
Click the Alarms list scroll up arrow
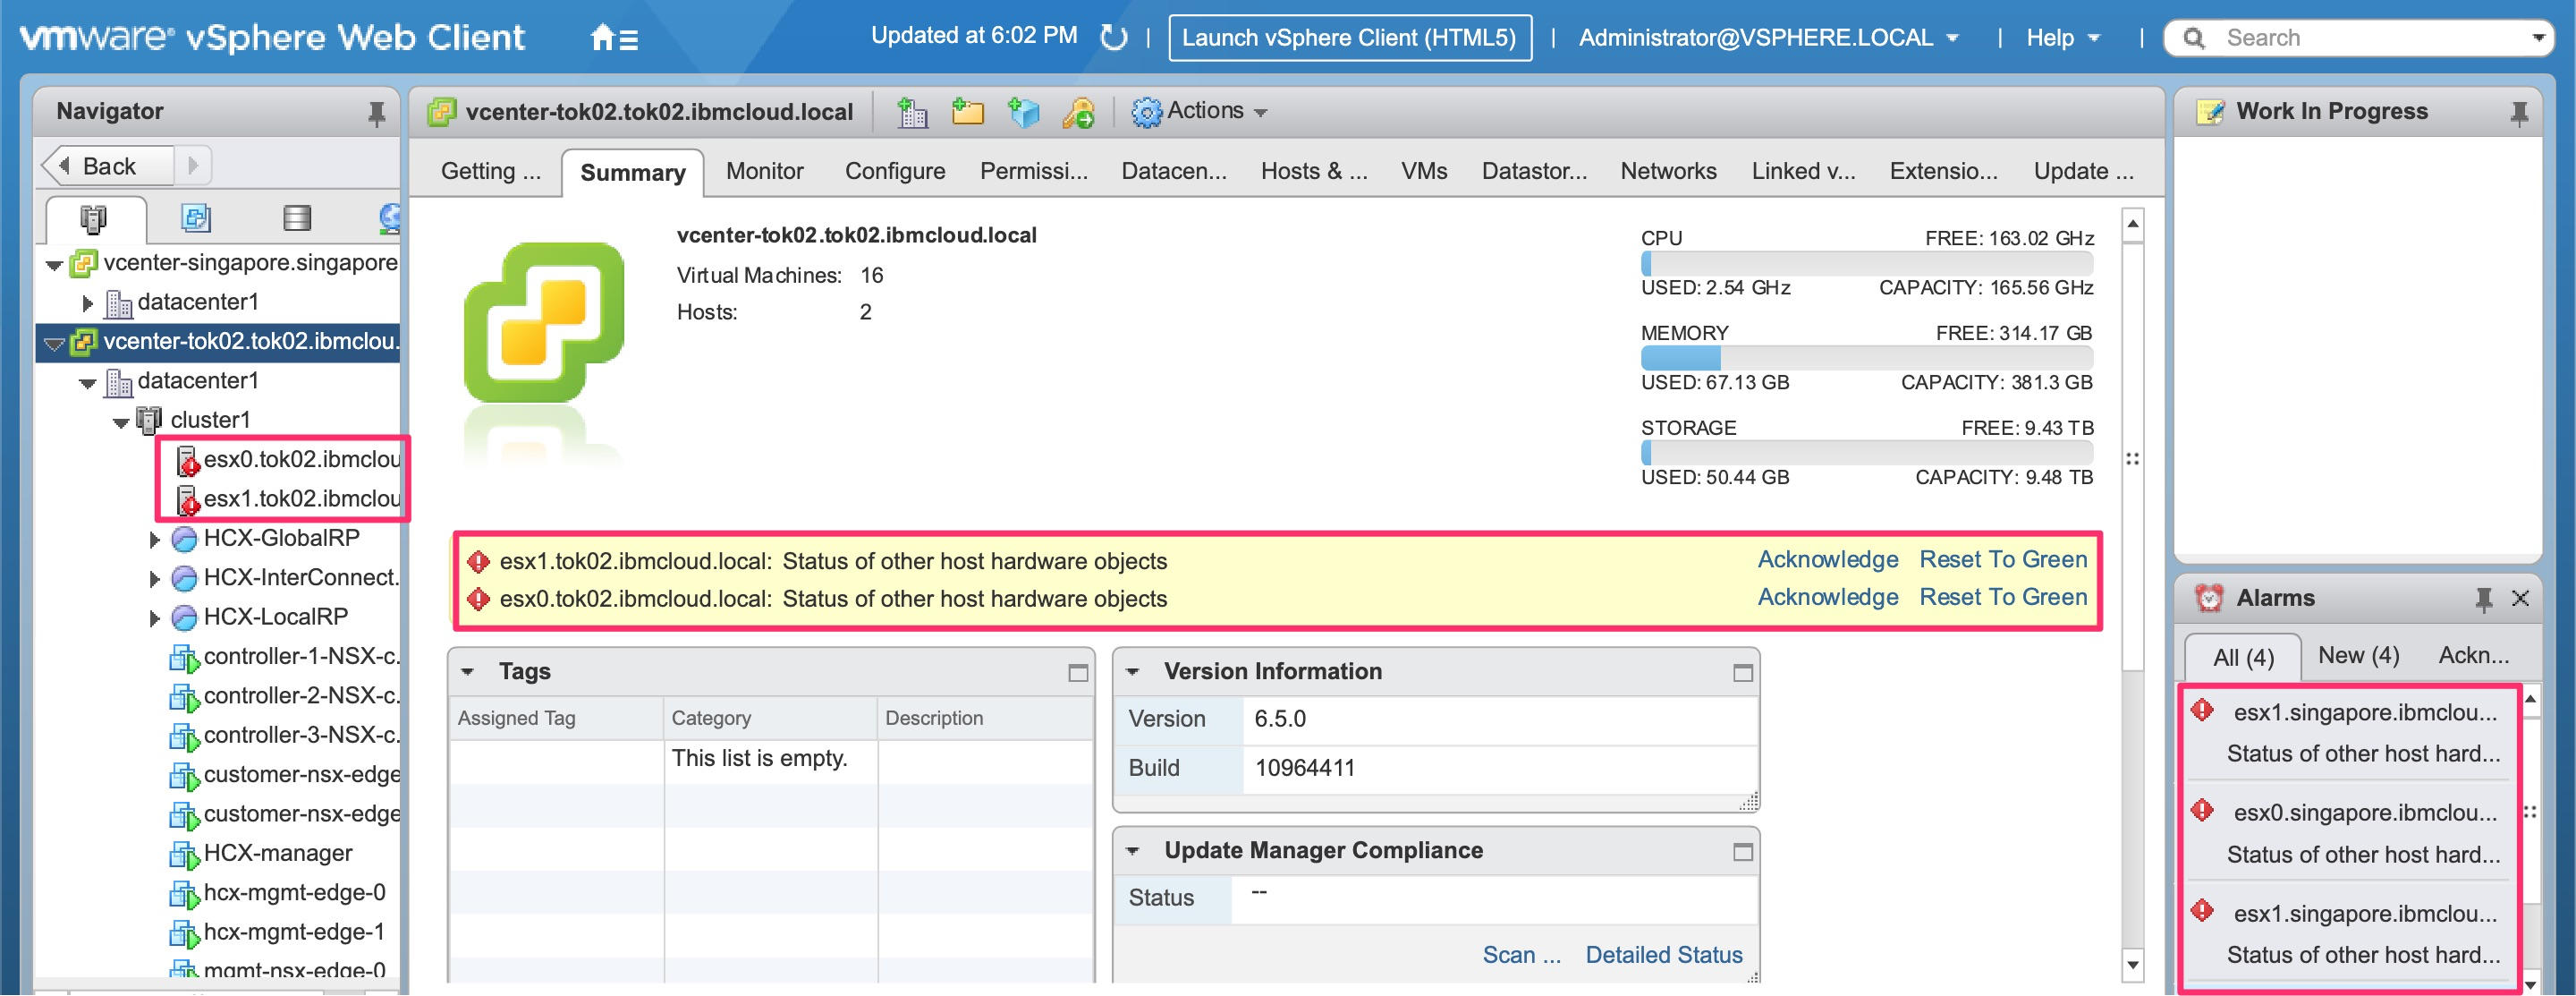tap(2530, 699)
